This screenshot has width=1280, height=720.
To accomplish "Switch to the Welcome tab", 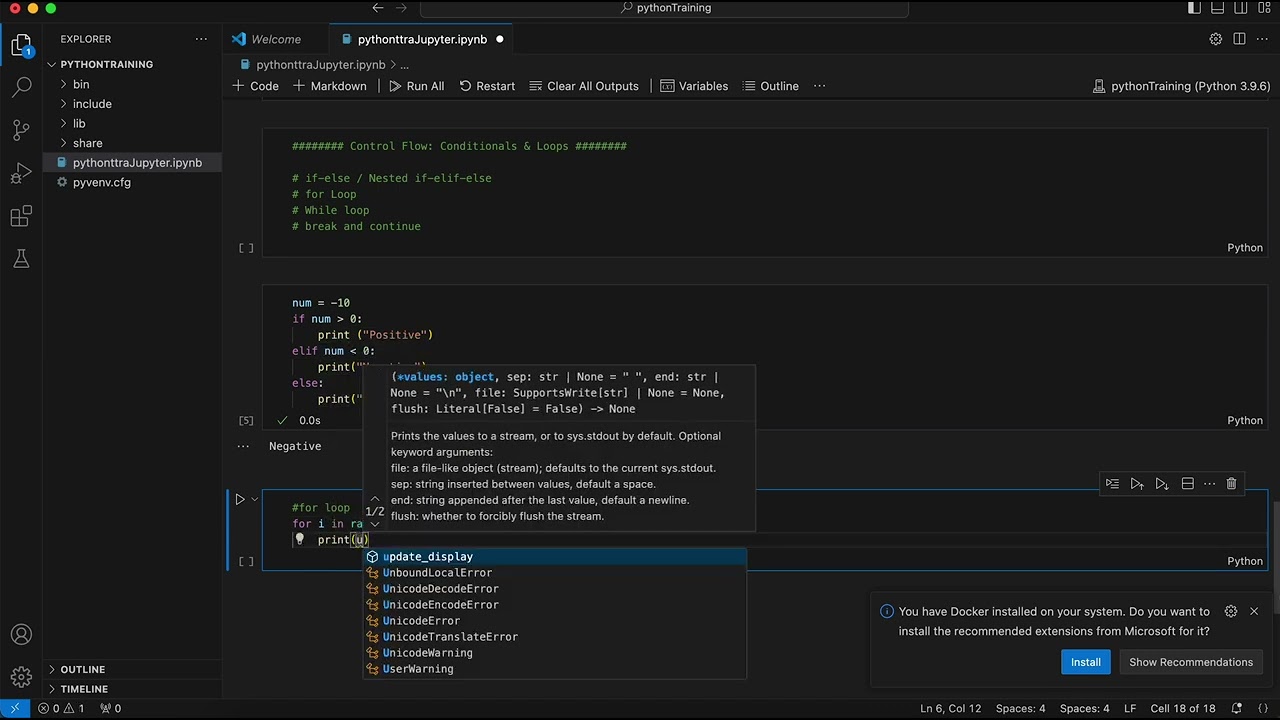I will (x=276, y=39).
